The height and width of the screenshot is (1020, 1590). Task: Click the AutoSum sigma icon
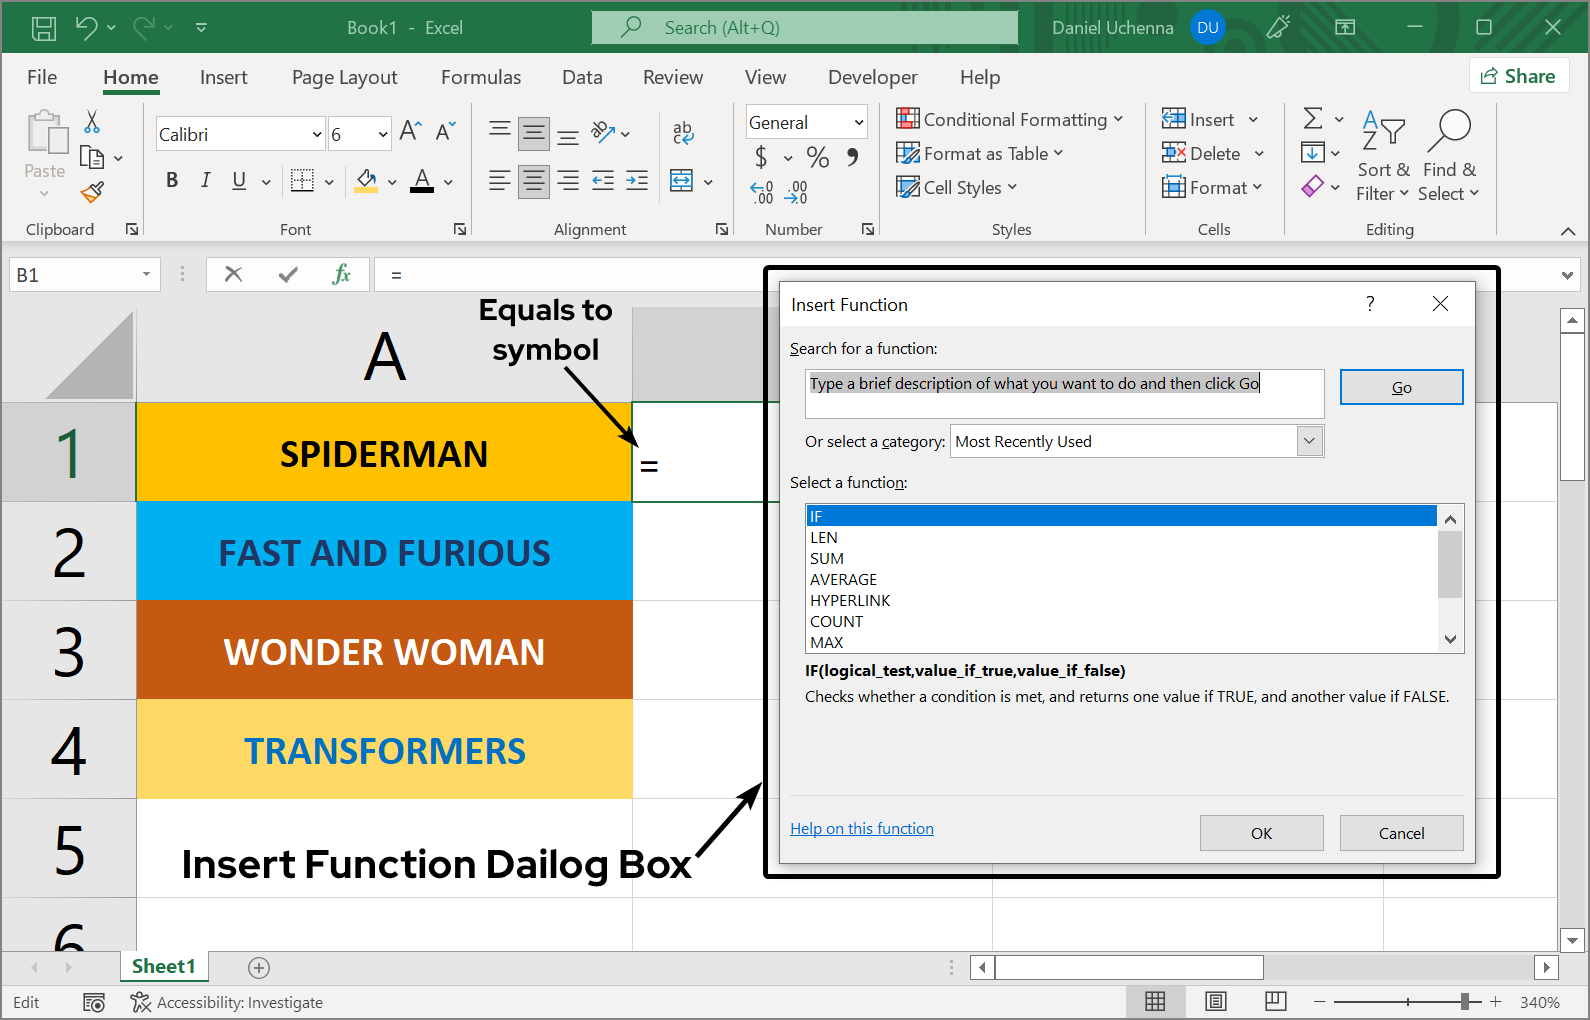pos(1313,119)
